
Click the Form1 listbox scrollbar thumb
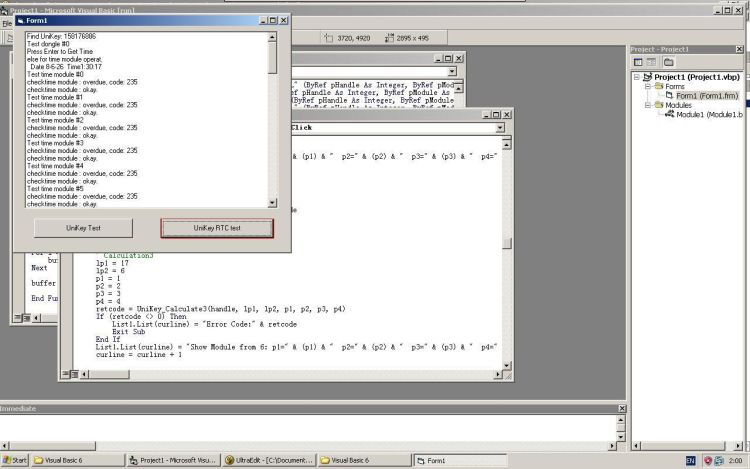(272, 58)
